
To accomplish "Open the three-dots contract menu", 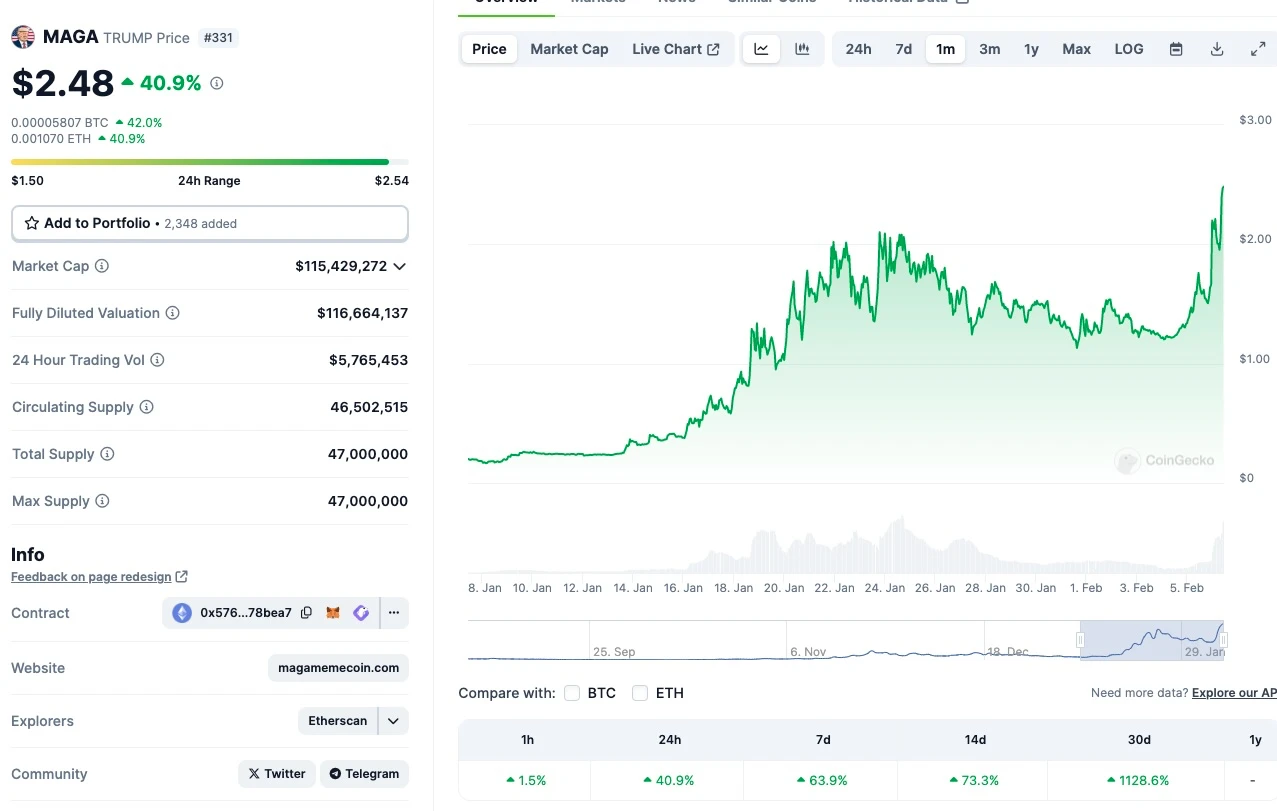I will pos(394,613).
